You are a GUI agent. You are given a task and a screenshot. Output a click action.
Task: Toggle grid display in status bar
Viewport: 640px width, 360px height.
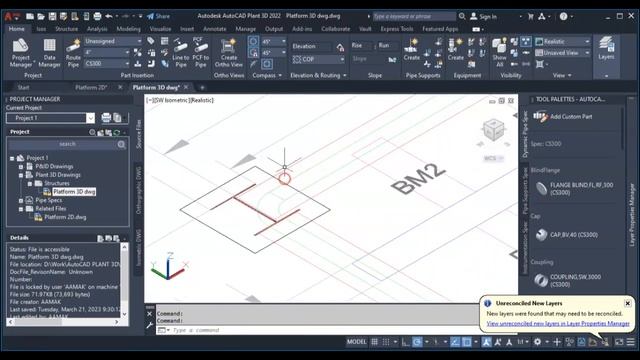coord(374,342)
